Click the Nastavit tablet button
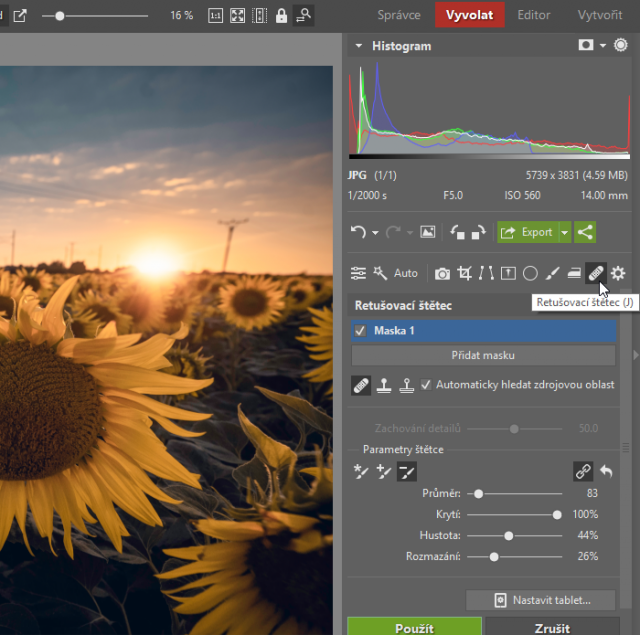The height and width of the screenshot is (635, 640). click(540, 600)
